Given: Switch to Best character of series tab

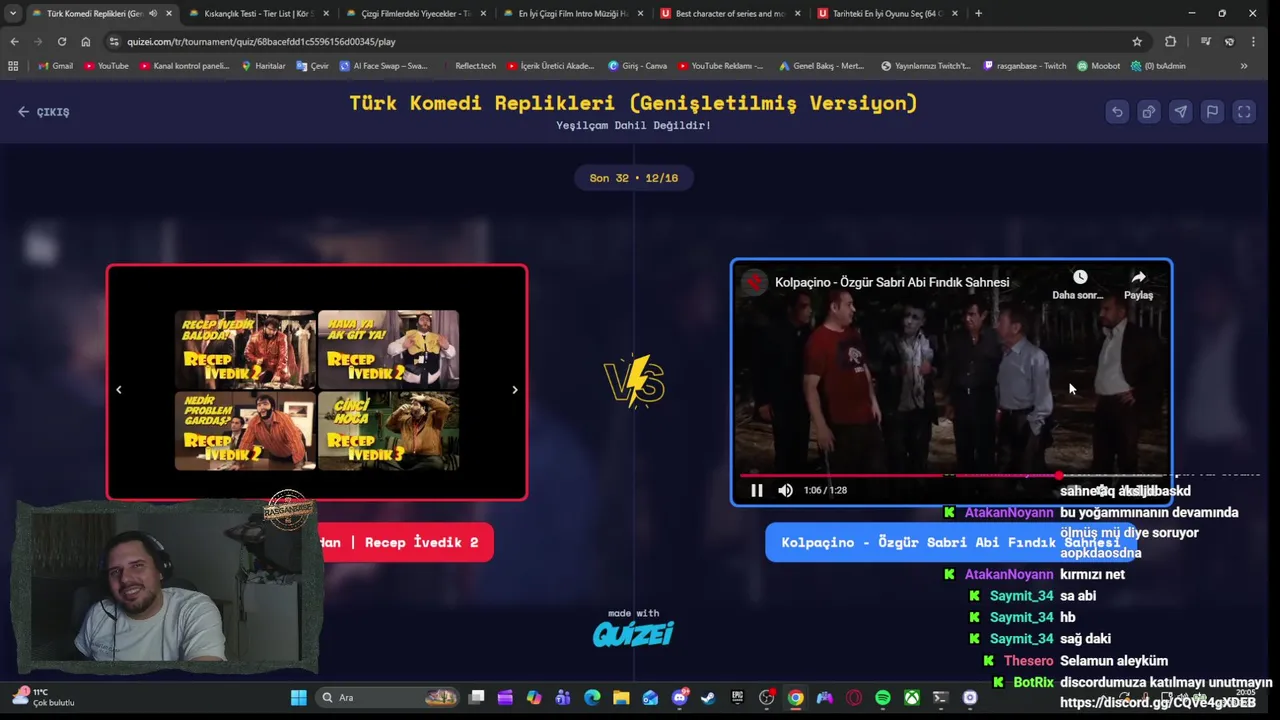Looking at the screenshot, I should [x=729, y=14].
